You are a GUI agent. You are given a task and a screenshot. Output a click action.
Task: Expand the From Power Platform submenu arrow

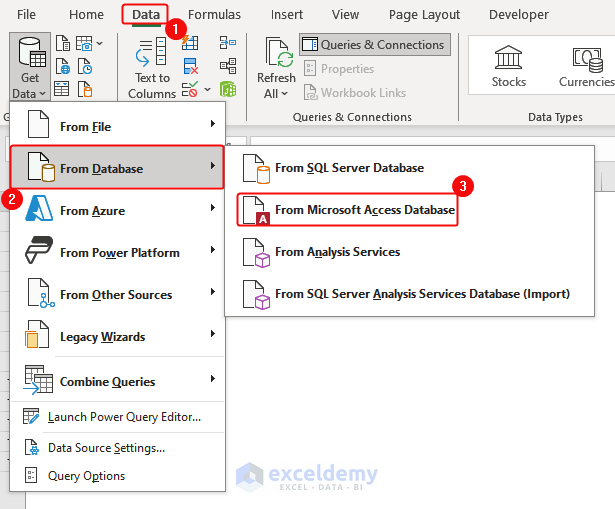coord(213,249)
